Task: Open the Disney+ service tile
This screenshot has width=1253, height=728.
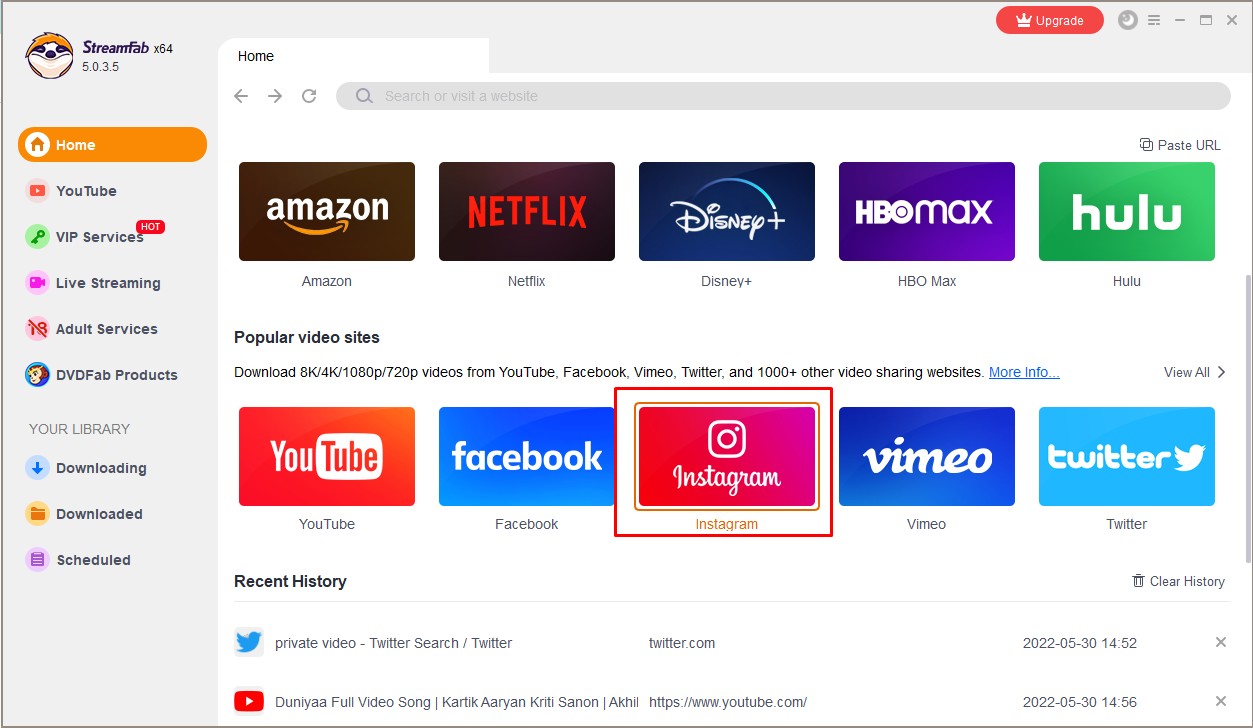Action: point(727,212)
